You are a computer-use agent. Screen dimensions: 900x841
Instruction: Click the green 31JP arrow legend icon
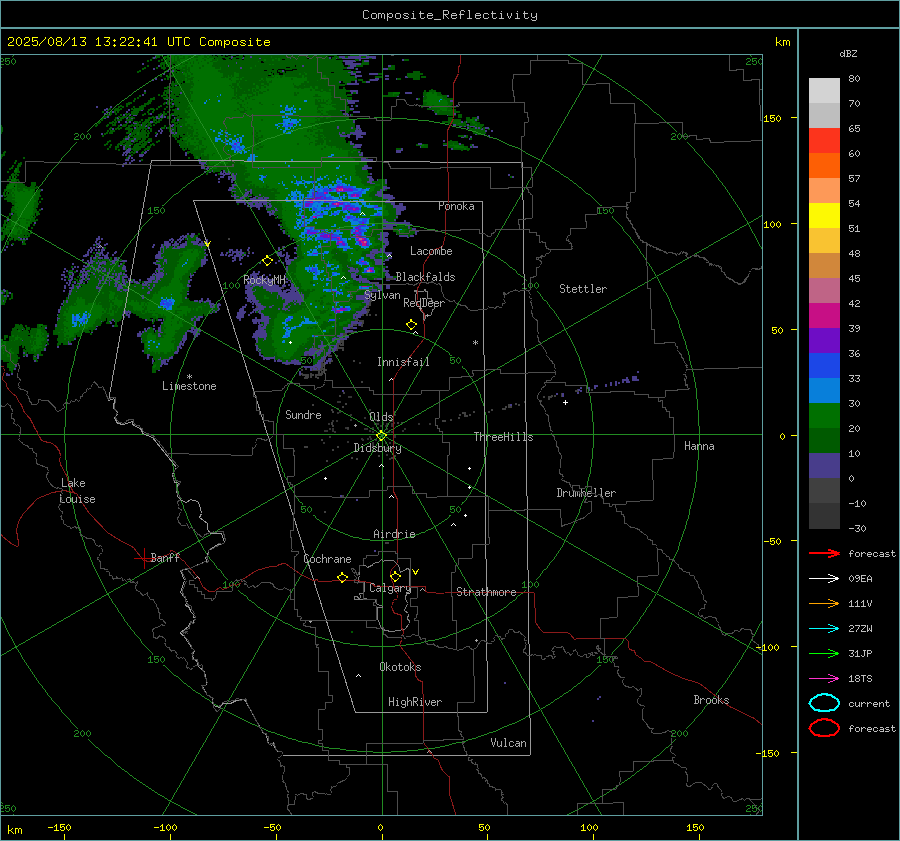(824, 653)
